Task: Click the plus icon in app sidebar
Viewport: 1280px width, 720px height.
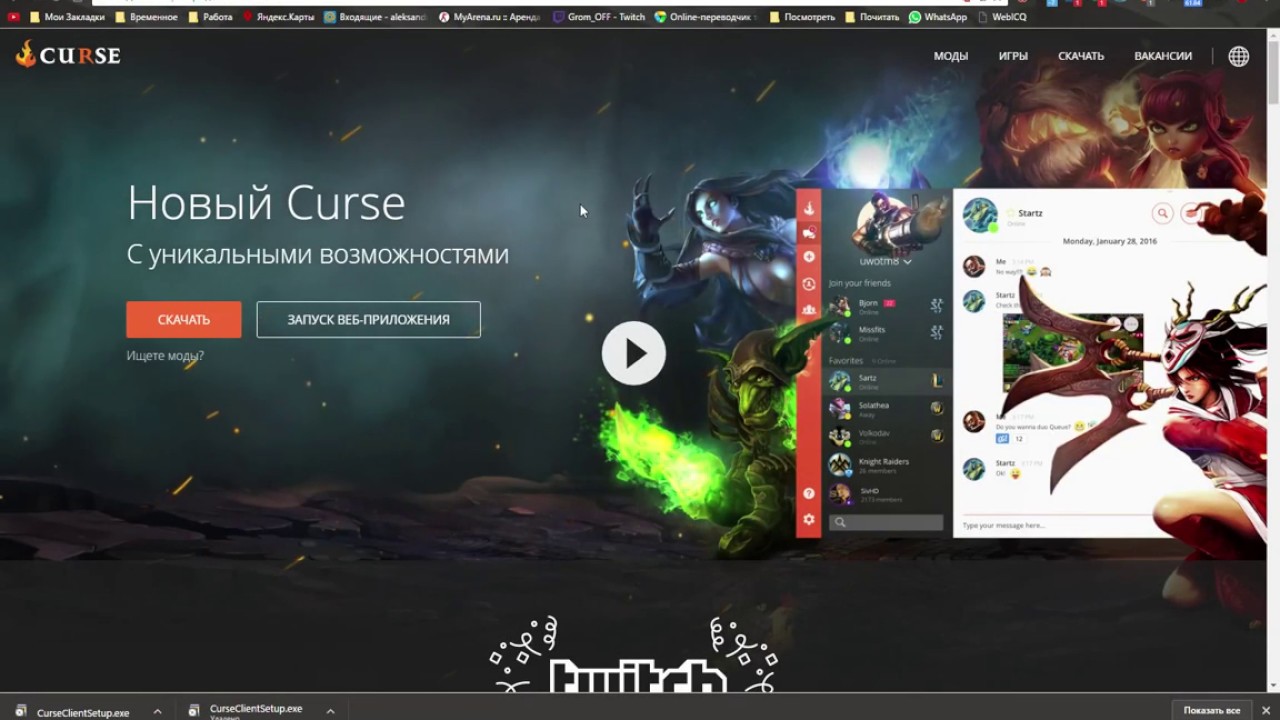Action: 809,257
